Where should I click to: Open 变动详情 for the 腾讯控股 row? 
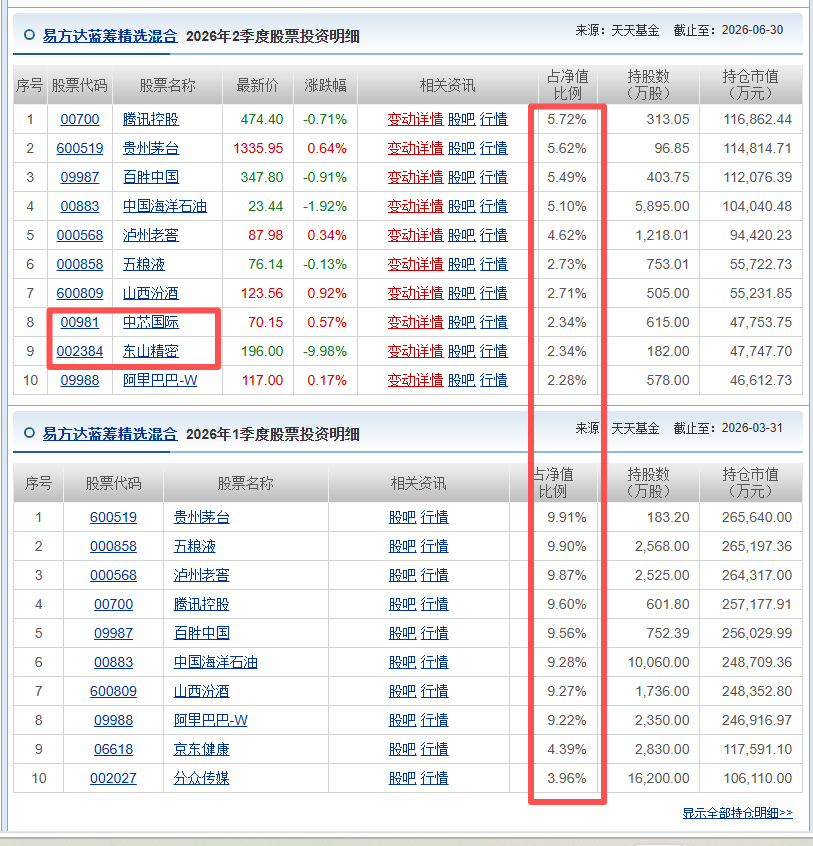click(x=415, y=119)
